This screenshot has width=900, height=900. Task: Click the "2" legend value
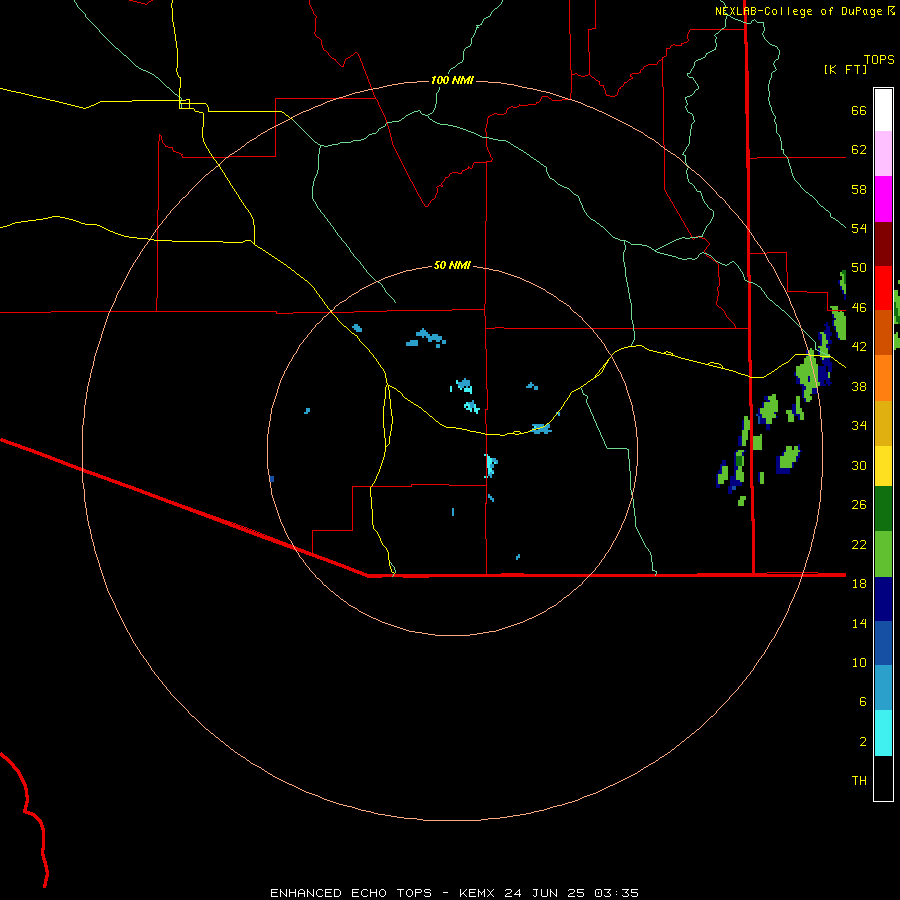point(863,742)
